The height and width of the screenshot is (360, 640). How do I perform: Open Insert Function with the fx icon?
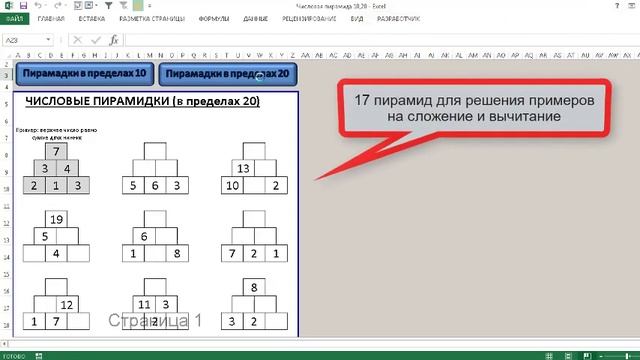[x=114, y=40]
